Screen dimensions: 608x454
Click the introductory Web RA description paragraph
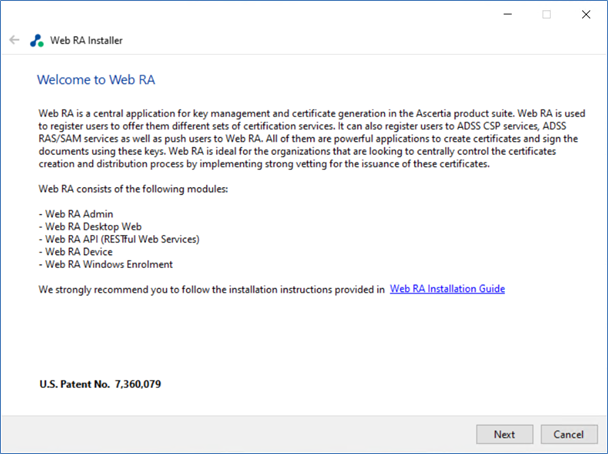point(312,138)
